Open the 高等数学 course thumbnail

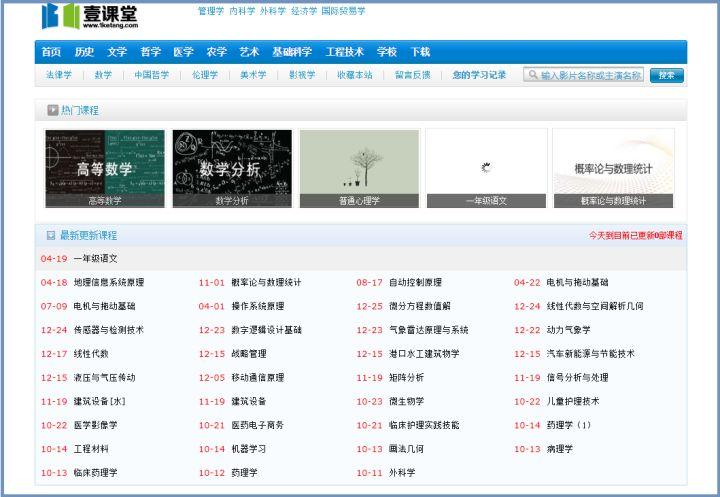point(105,169)
